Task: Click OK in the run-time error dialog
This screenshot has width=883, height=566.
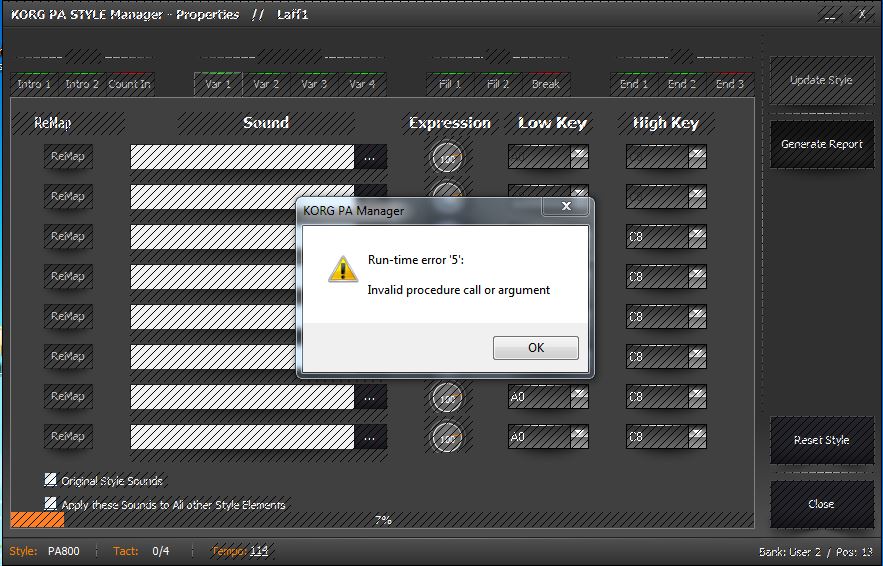Action: [536, 347]
